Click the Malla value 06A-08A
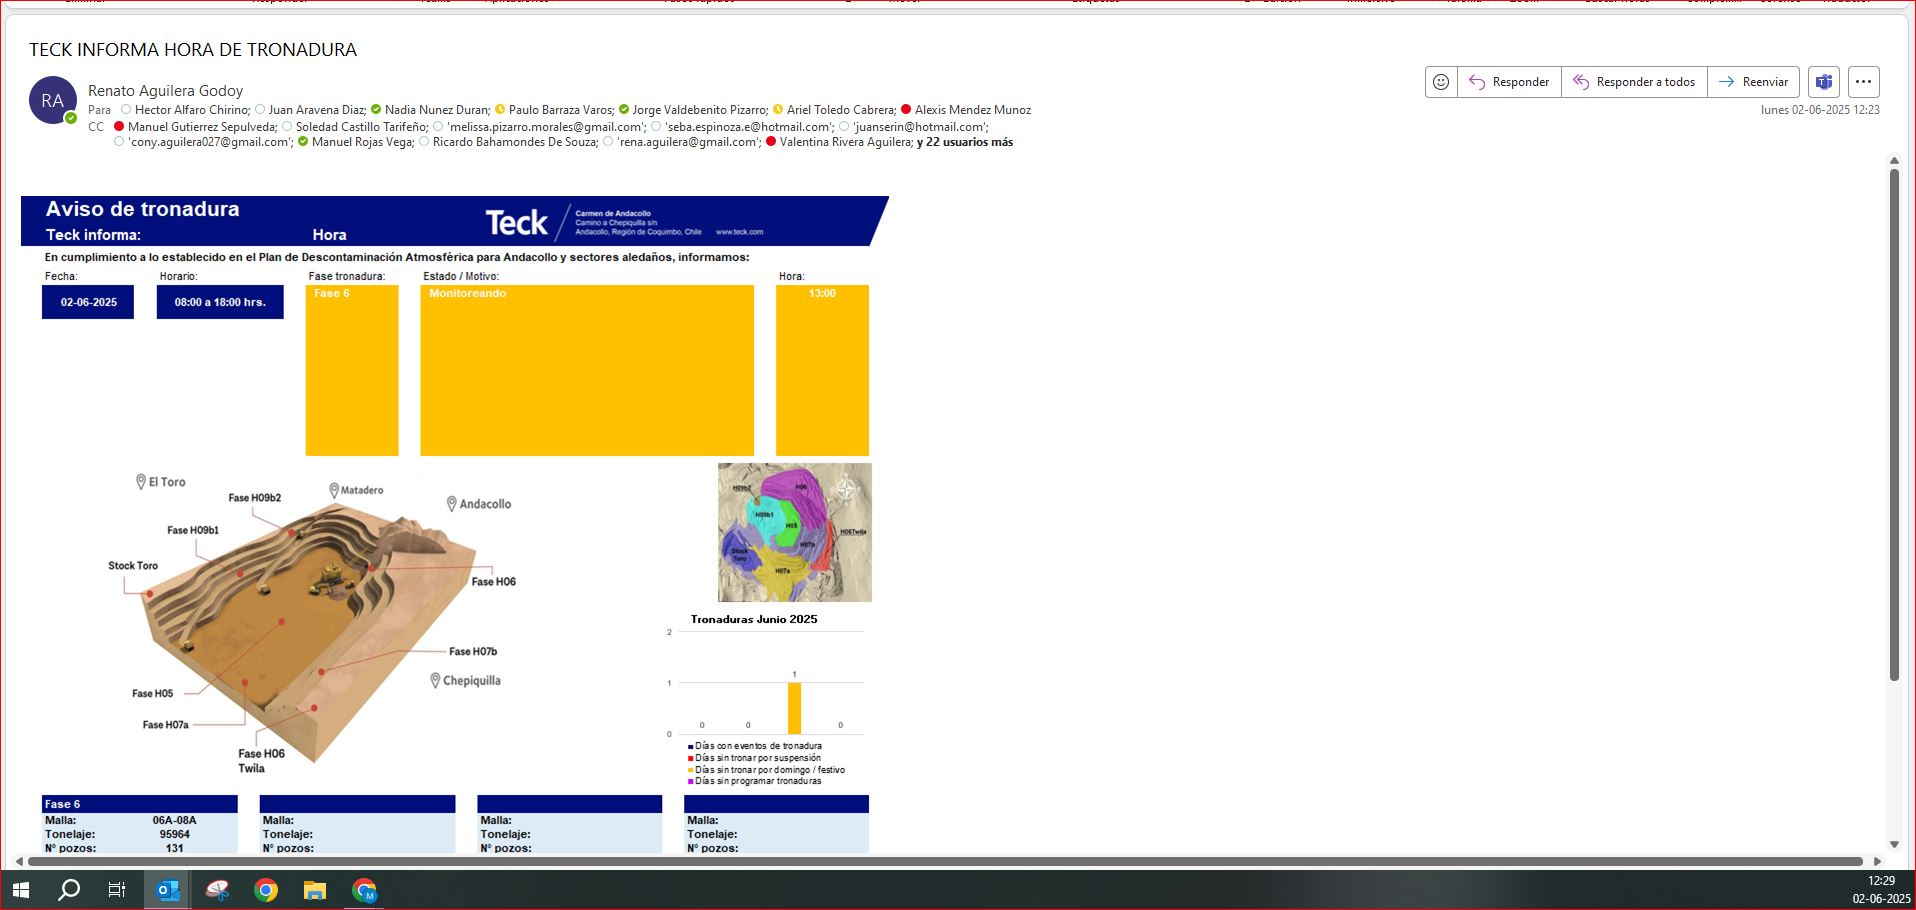Image resolution: width=1916 pixels, height=910 pixels. [x=174, y=820]
